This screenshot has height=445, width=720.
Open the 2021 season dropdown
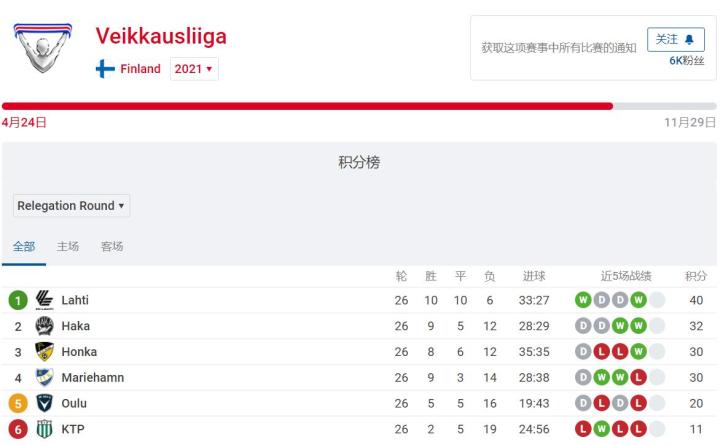click(x=194, y=70)
